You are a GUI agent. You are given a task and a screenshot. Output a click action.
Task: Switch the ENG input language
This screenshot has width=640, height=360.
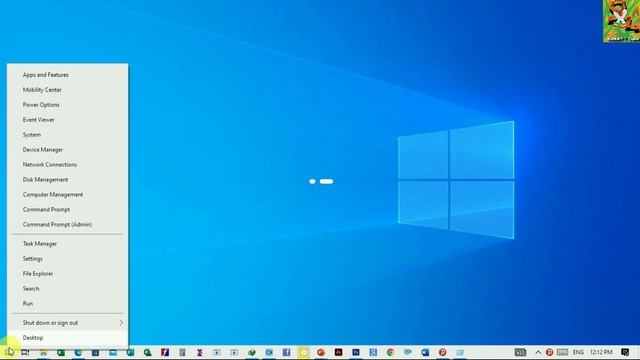tap(578, 352)
